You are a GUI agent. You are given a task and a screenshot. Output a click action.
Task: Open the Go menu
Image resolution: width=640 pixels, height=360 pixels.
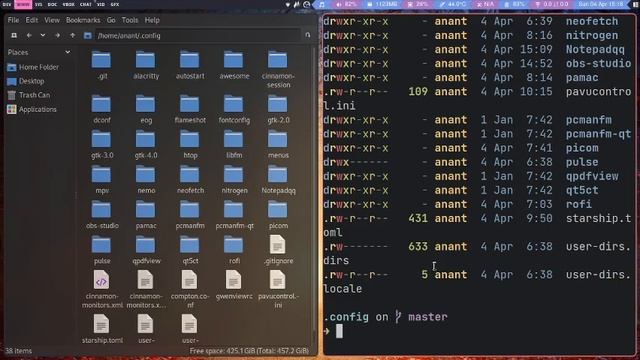[111, 20]
